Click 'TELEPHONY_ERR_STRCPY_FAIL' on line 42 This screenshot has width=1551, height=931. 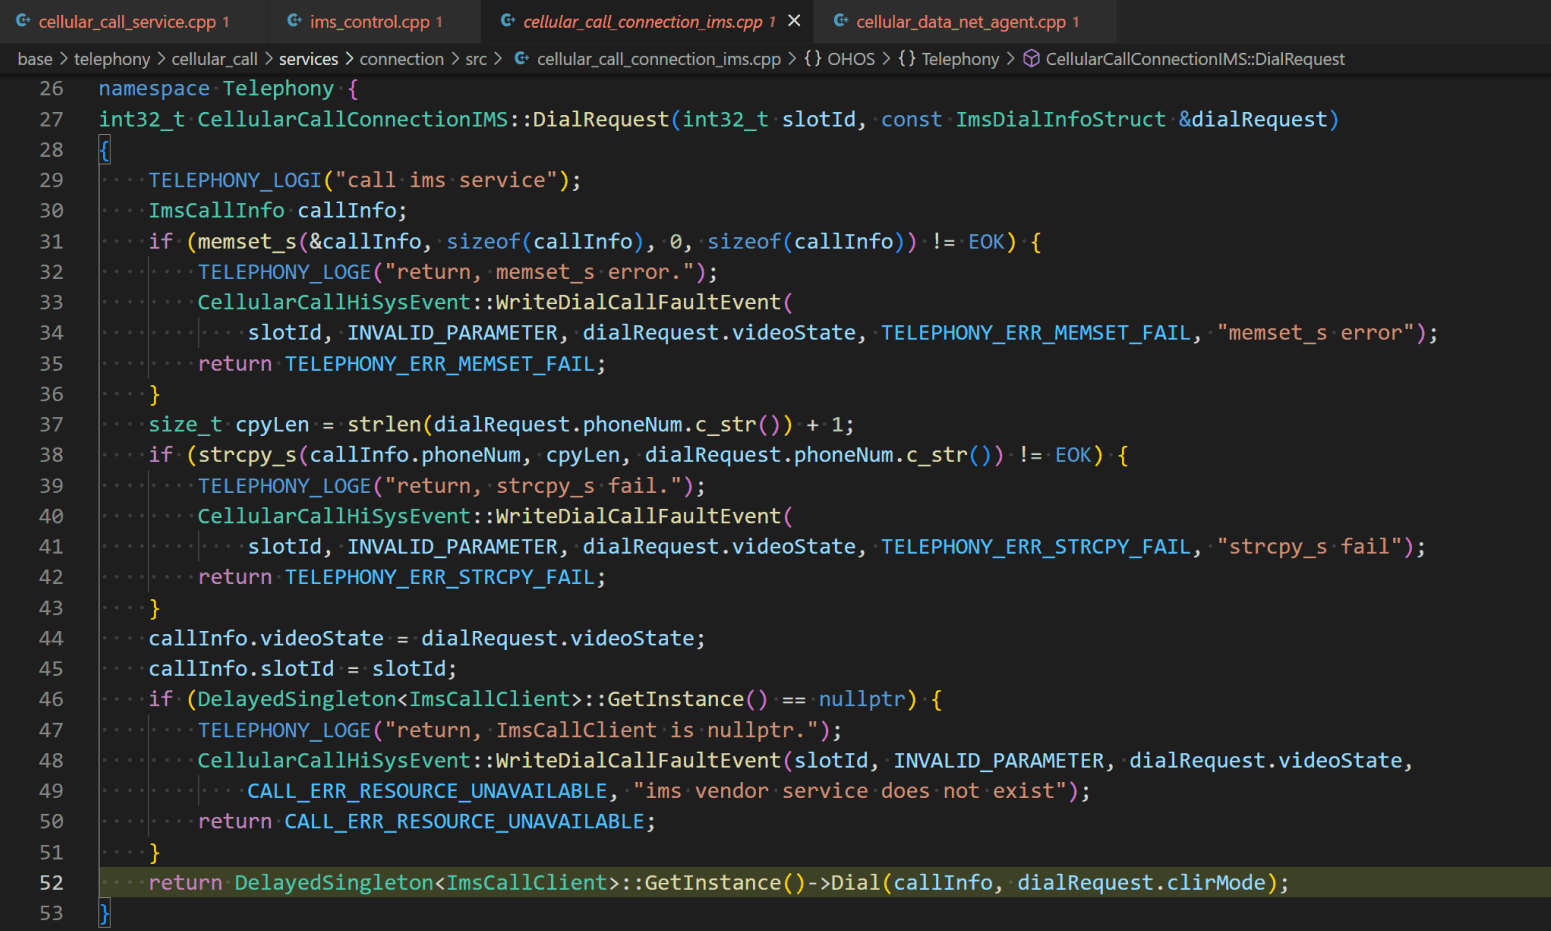[440, 577]
